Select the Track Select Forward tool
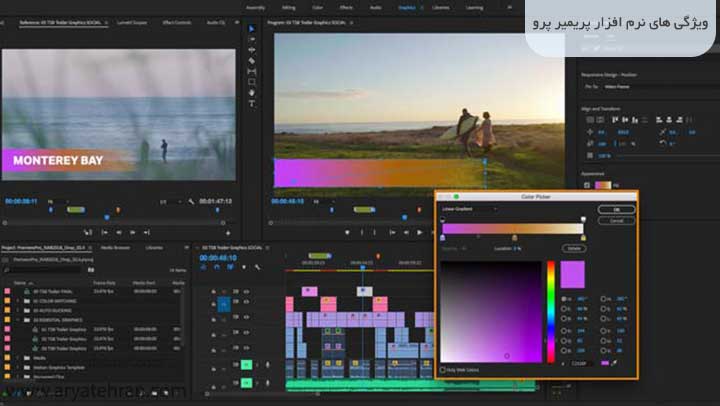This screenshot has width=720, height=406. click(251, 39)
